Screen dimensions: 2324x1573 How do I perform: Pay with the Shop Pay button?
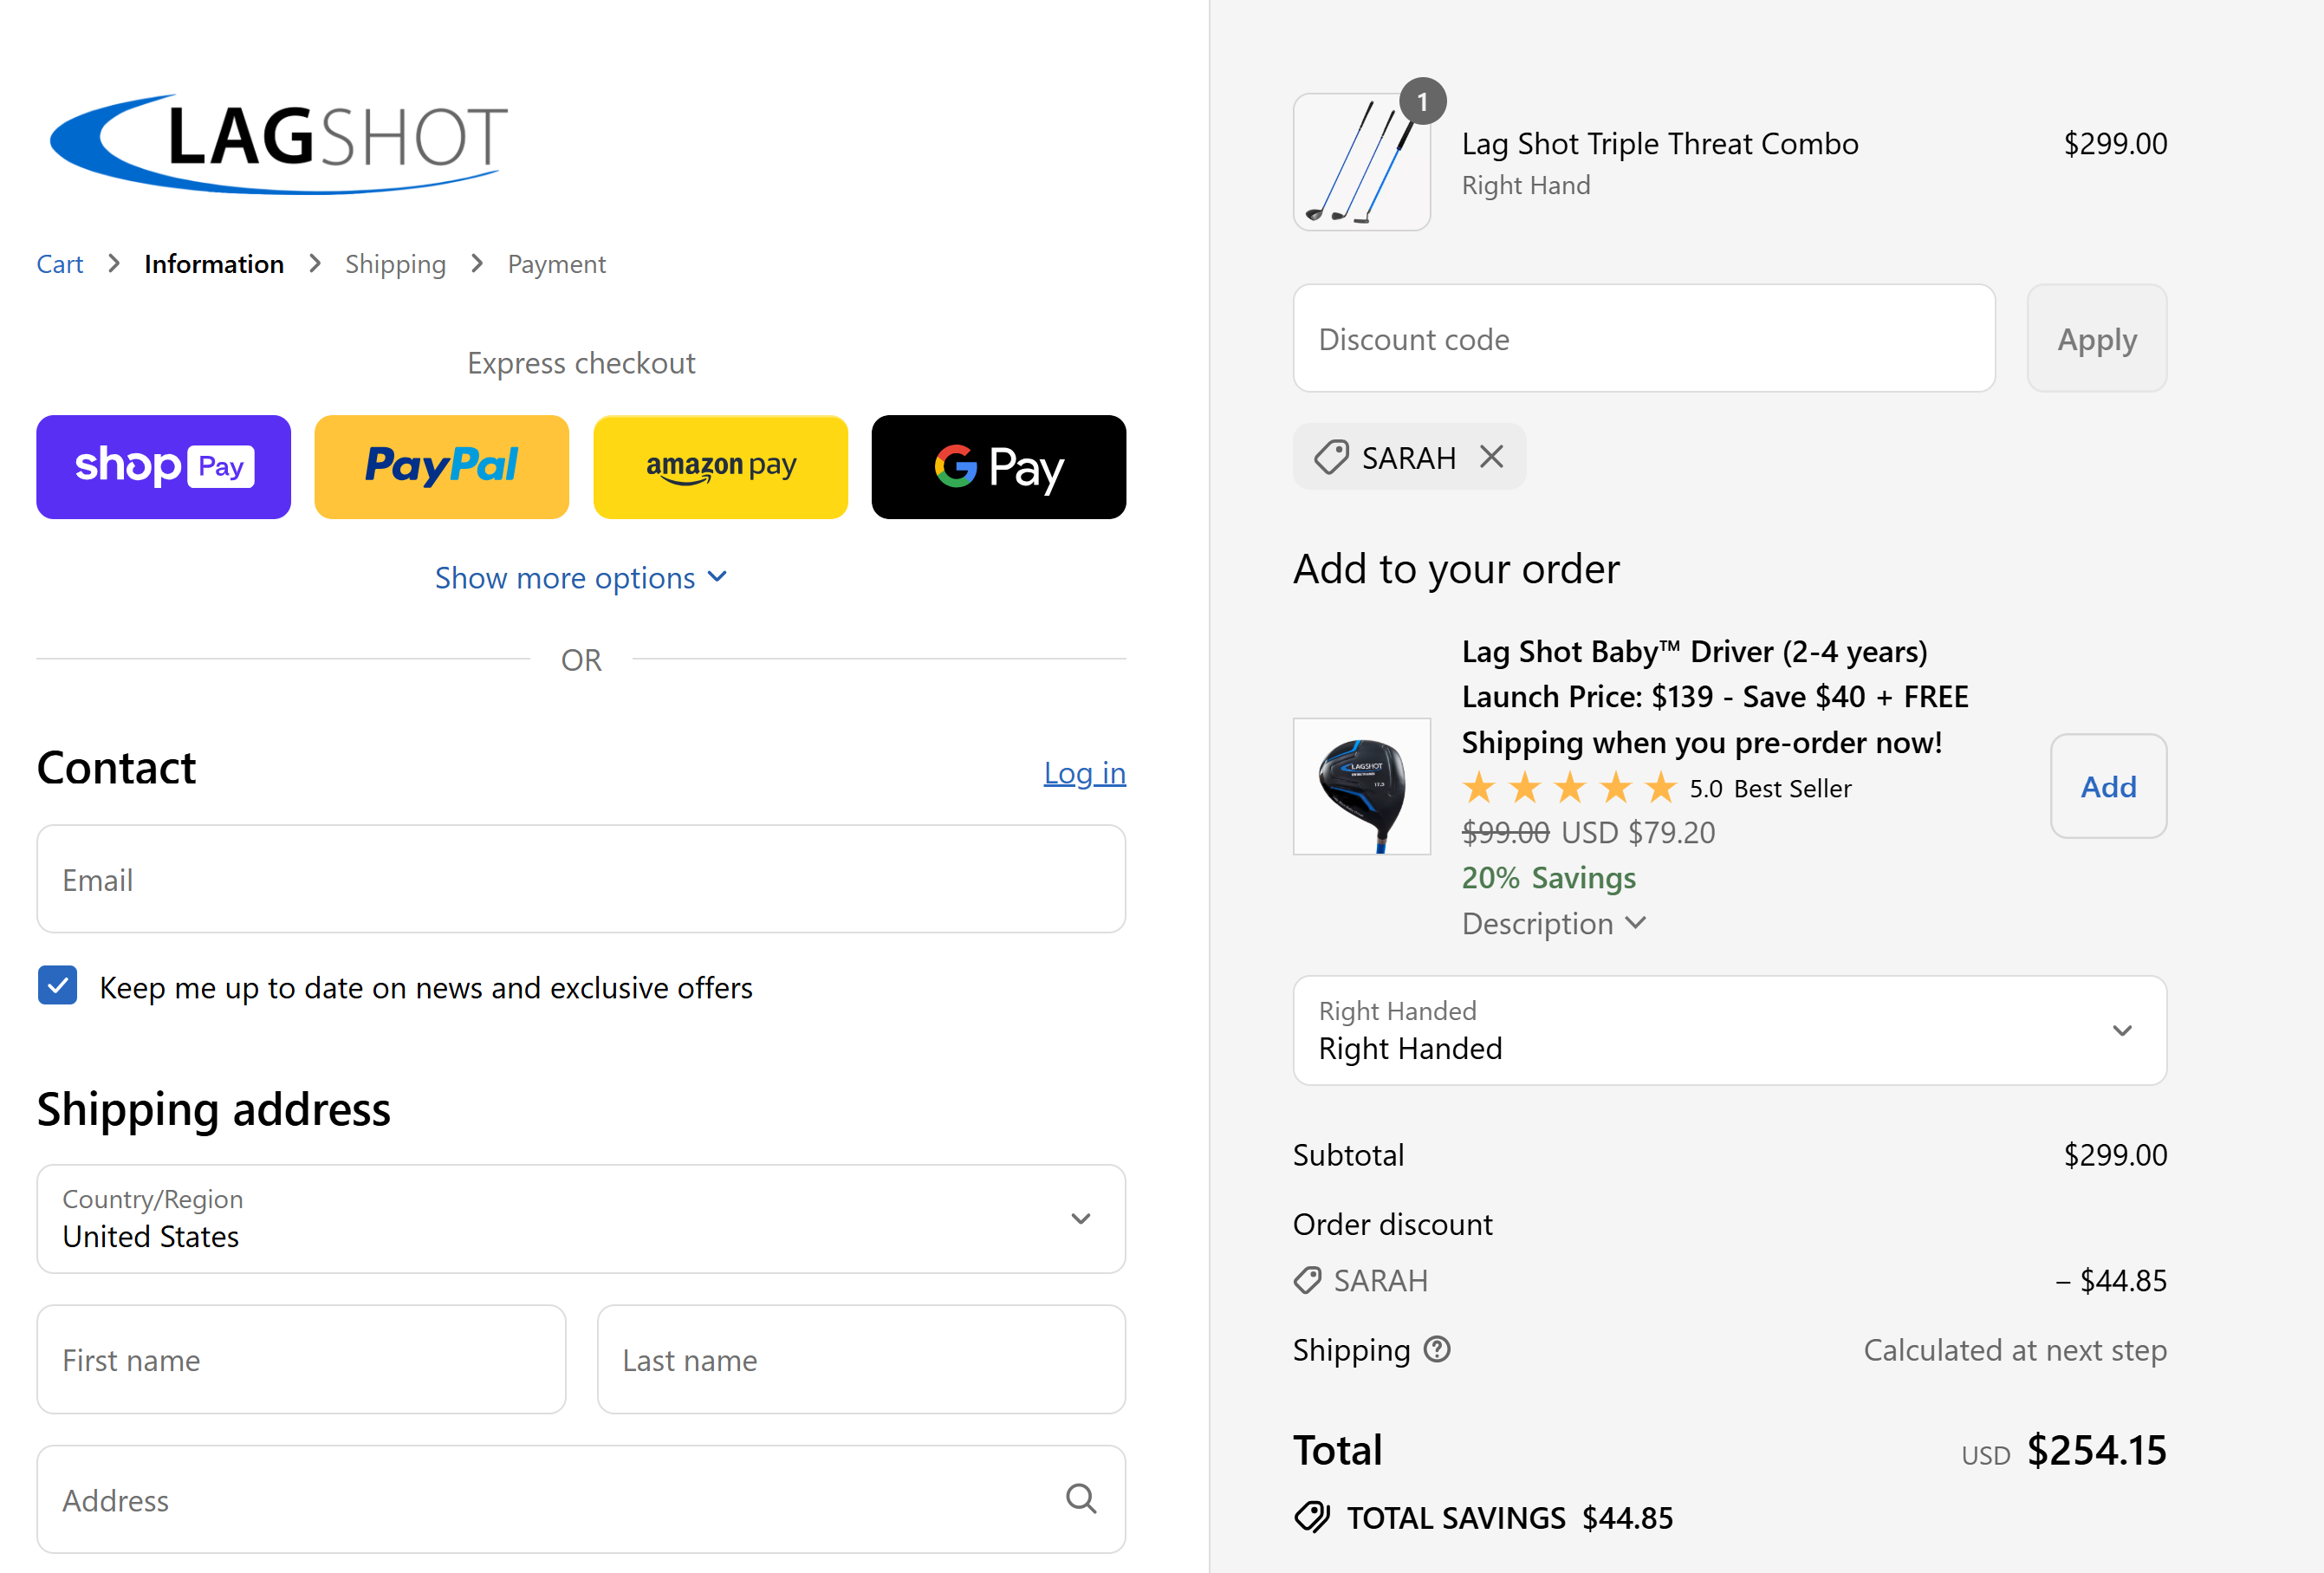163,467
